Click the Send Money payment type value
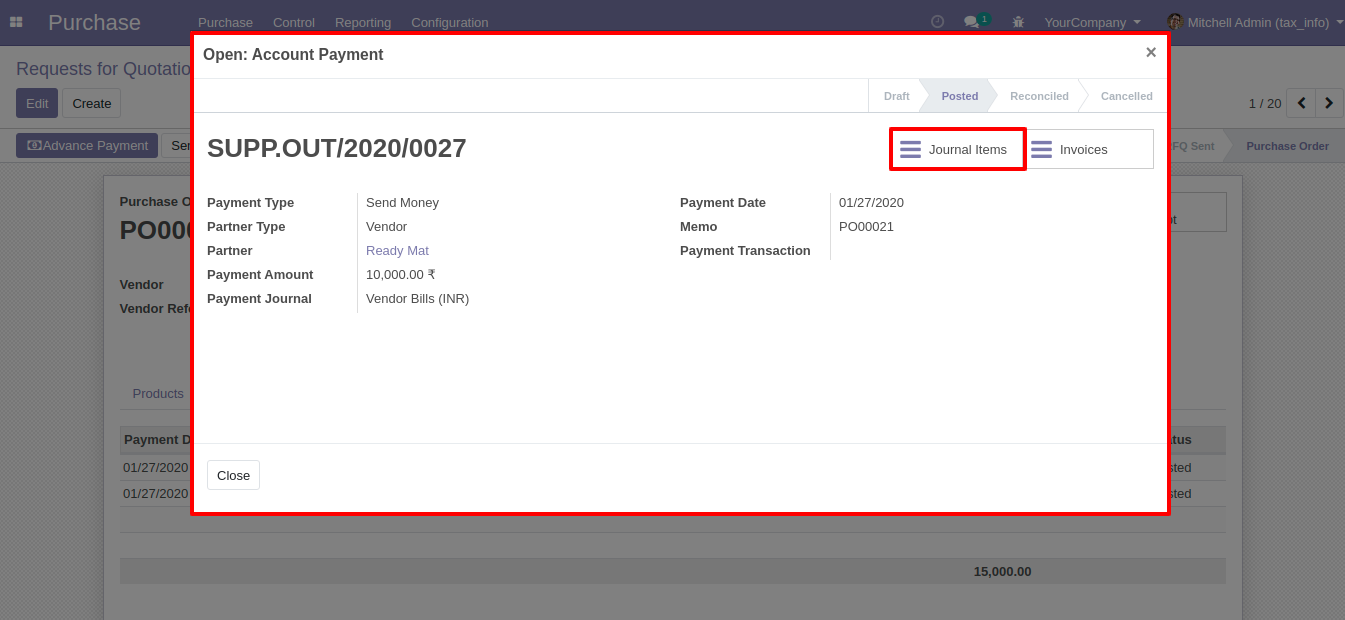This screenshot has width=1345, height=620. pos(402,203)
